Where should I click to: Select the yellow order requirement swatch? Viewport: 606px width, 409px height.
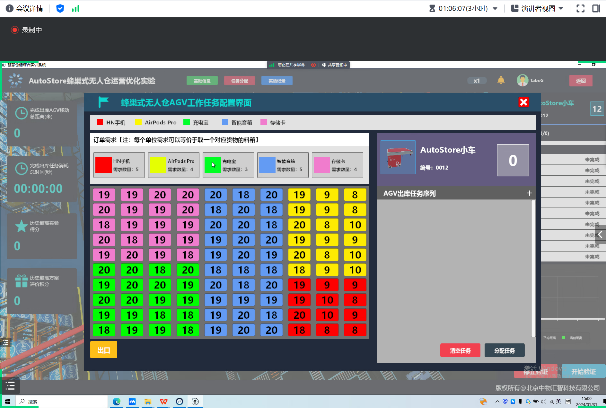click(157, 164)
